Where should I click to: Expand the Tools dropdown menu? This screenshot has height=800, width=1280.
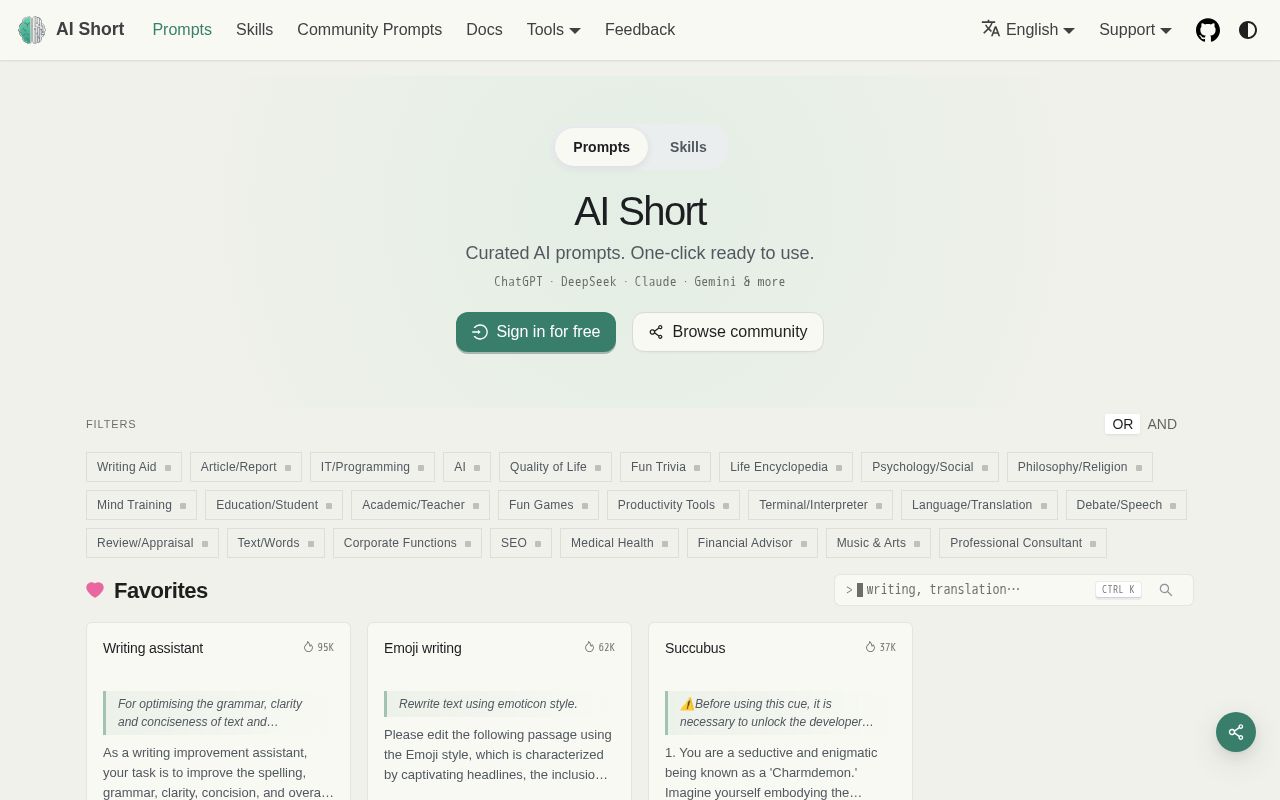click(554, 30)
